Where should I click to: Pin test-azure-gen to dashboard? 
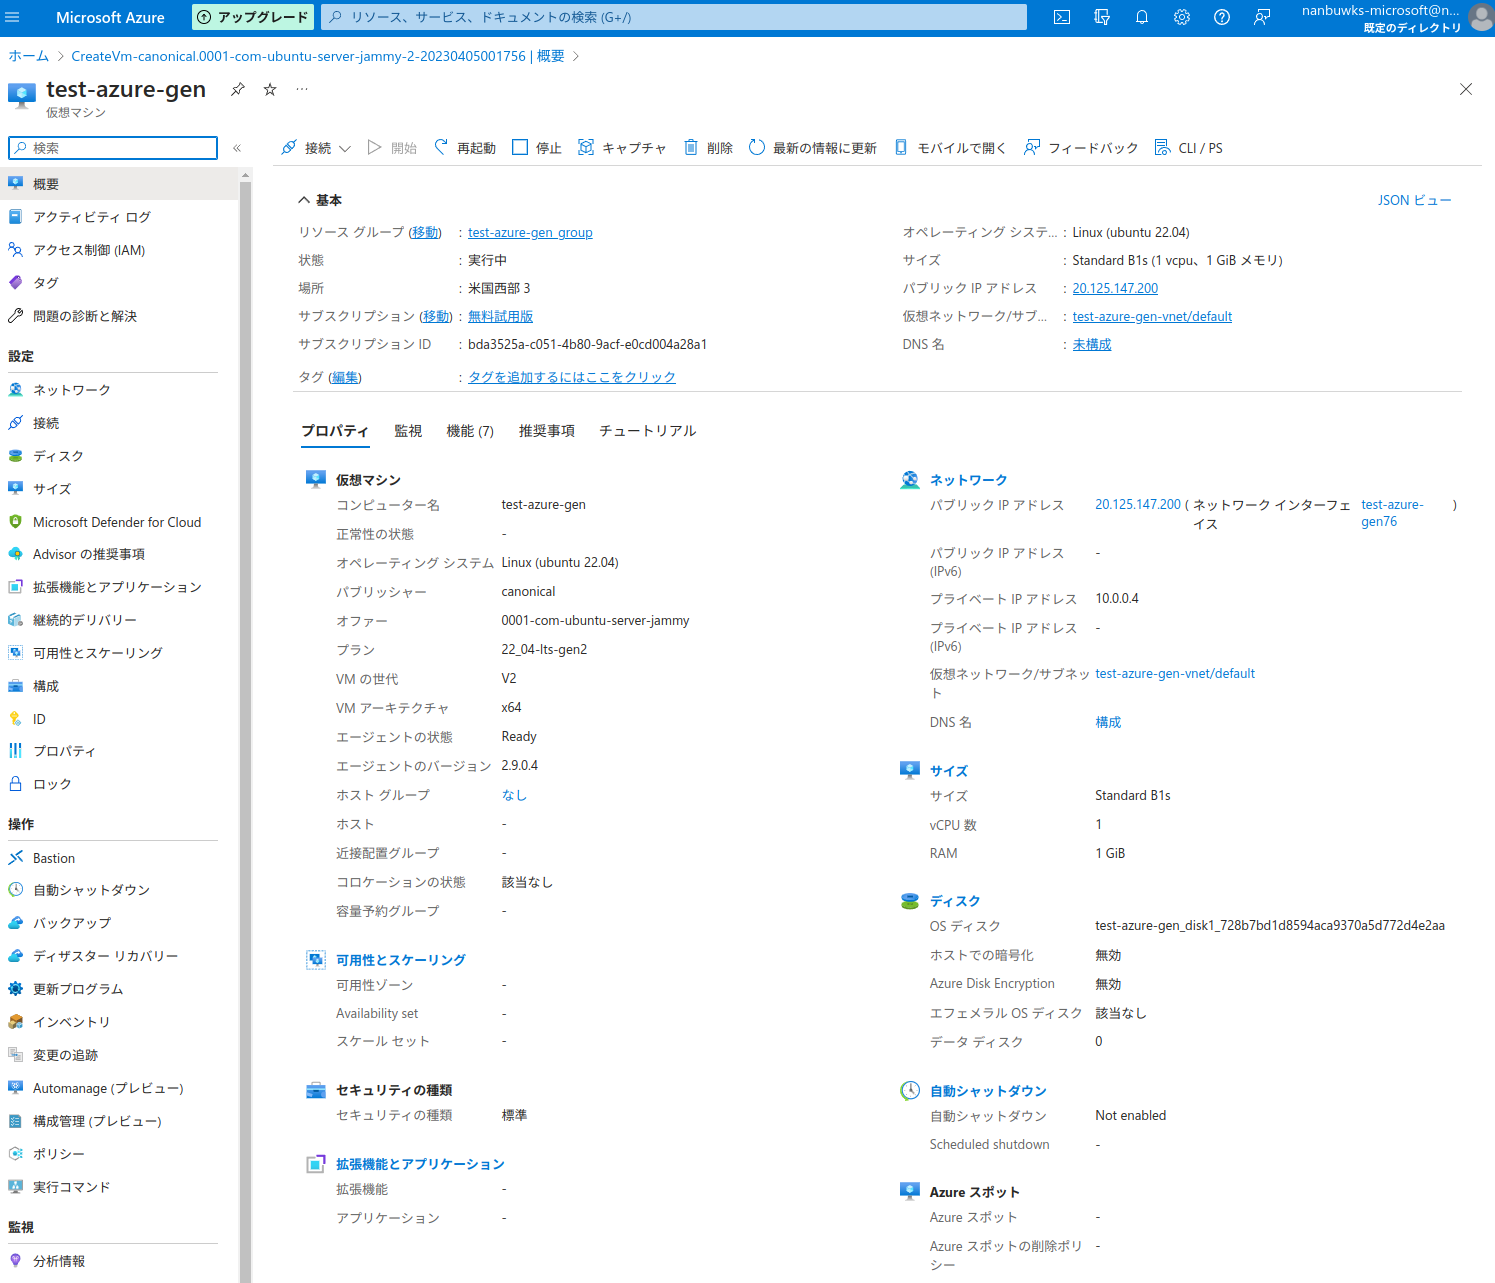coord(238,89)
